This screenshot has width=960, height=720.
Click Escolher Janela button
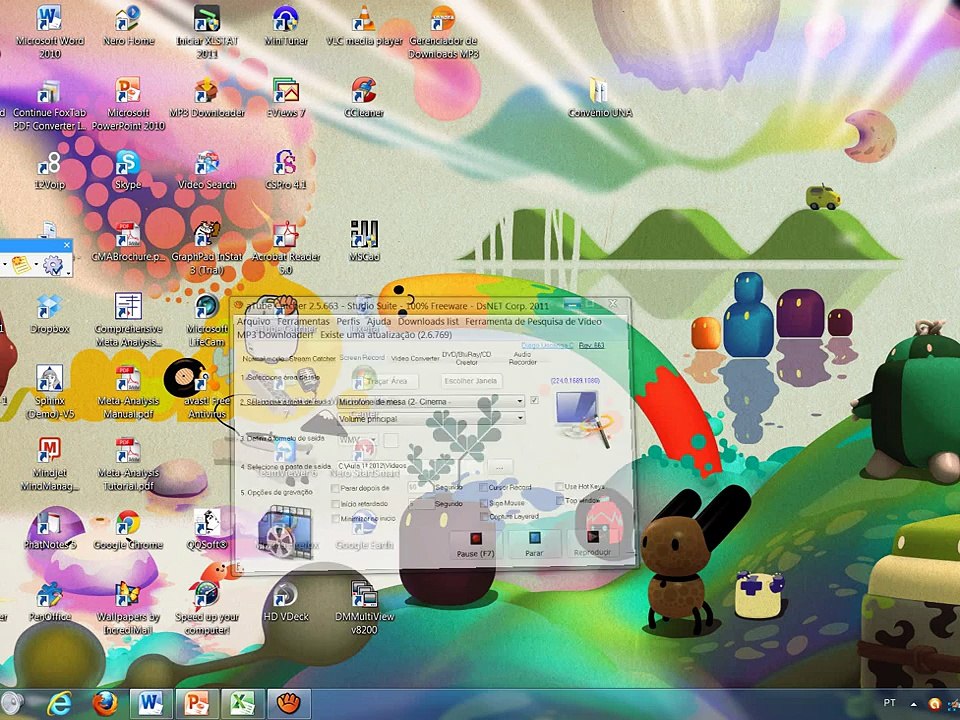tap(471, 381)
